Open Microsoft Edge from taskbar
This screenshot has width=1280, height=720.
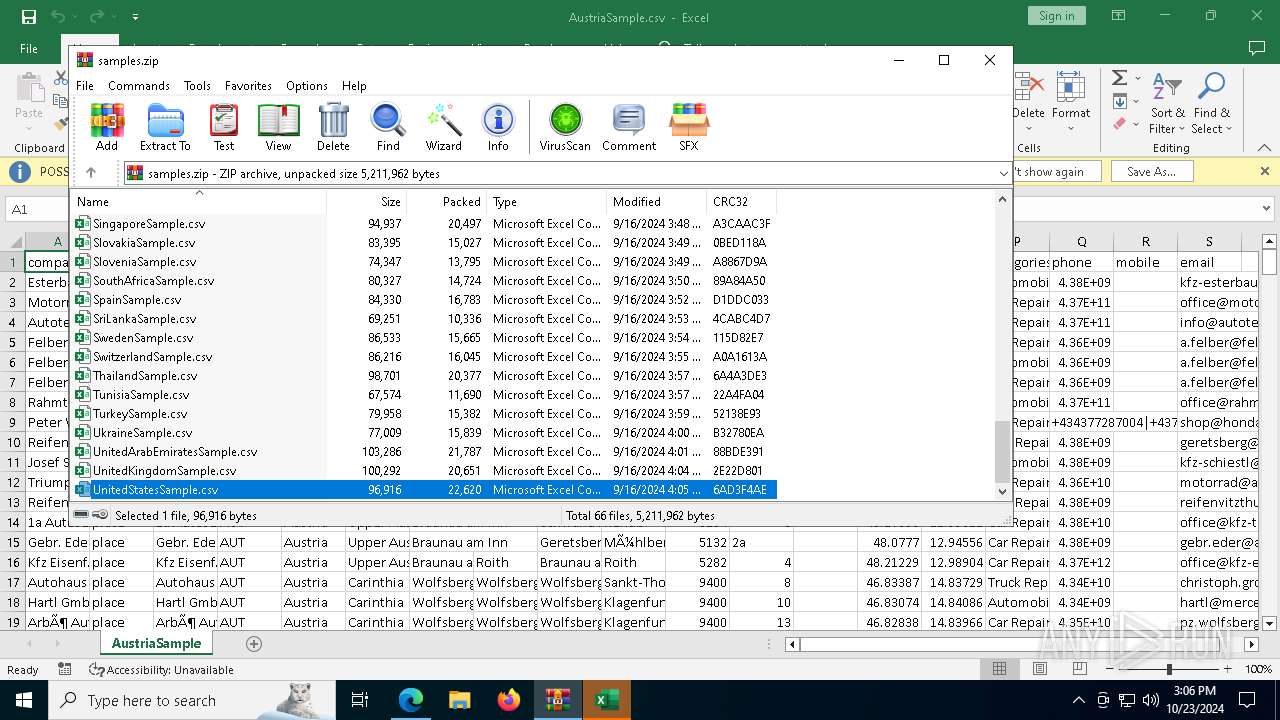click(x=411, y=700)
